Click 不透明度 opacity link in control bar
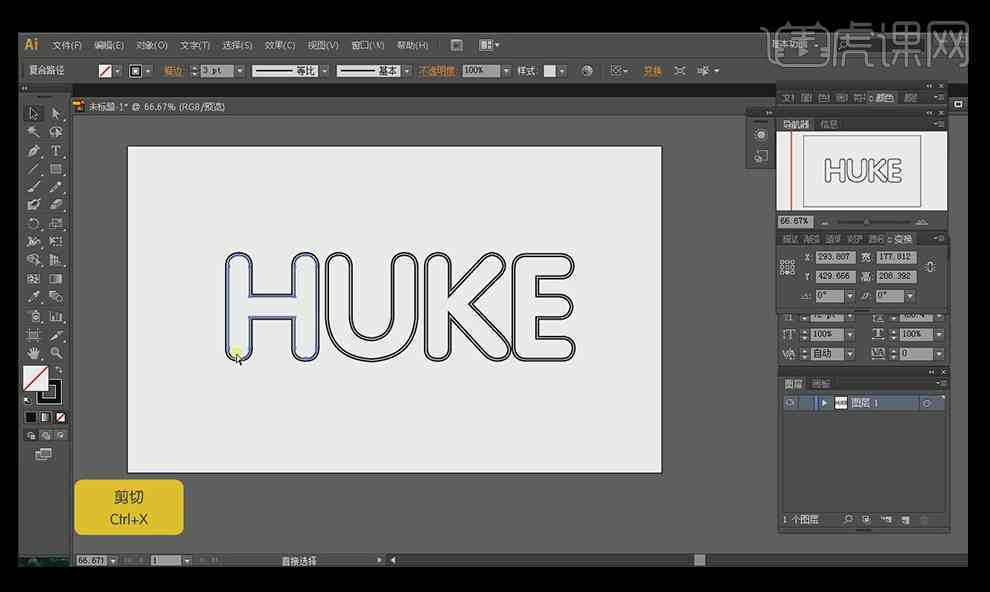The image size is (990, 592). point(437,71)
